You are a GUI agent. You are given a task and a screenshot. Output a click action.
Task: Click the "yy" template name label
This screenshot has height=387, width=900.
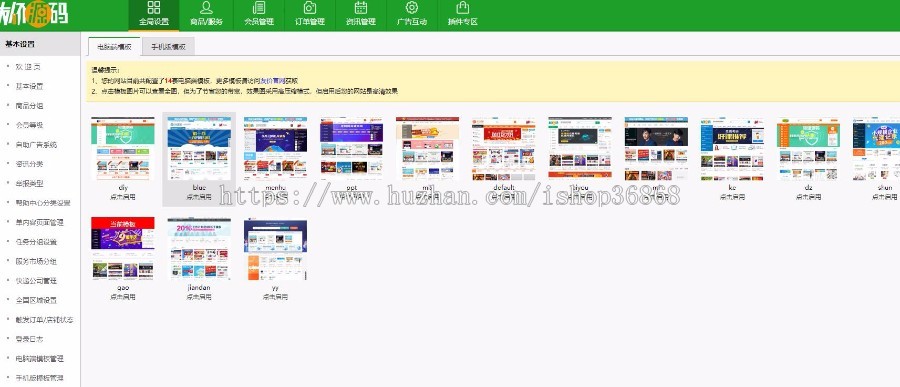click(275, 287)
